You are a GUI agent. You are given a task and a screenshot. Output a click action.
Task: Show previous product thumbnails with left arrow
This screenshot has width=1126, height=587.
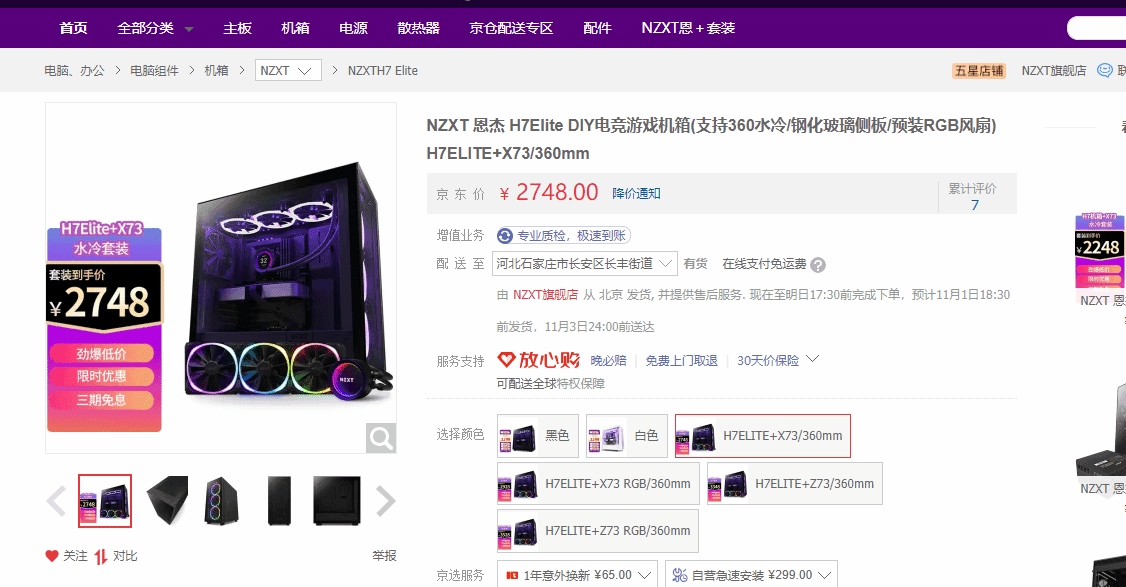click(x=56, y=501)
